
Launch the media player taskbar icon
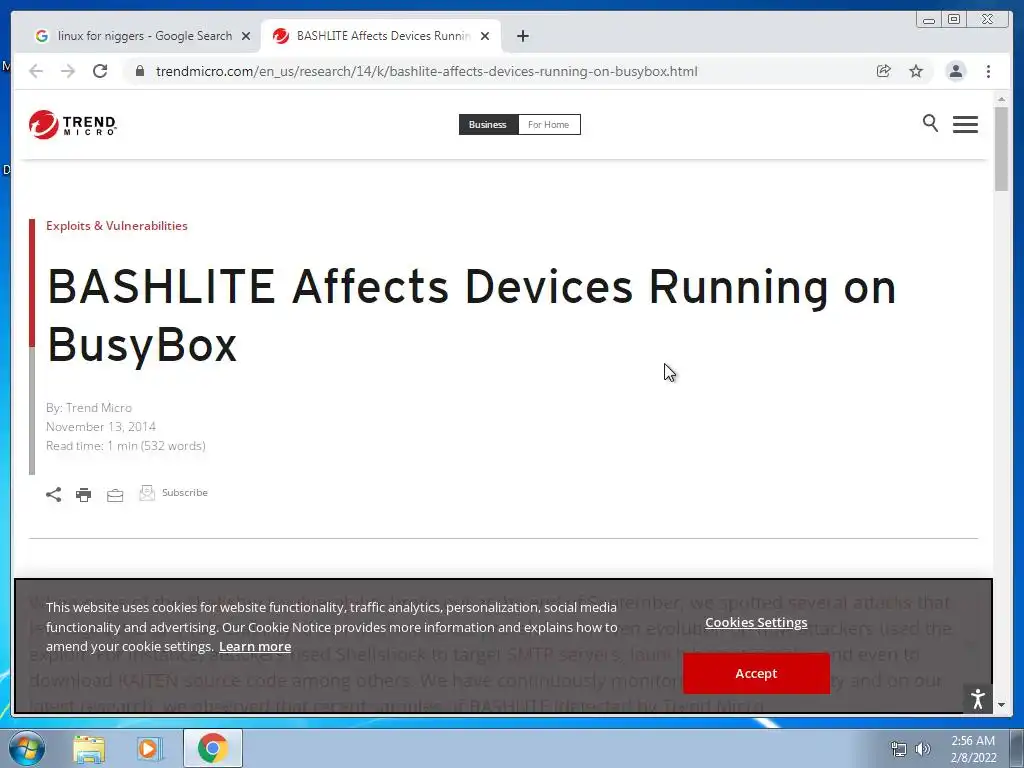click(149, 749)
